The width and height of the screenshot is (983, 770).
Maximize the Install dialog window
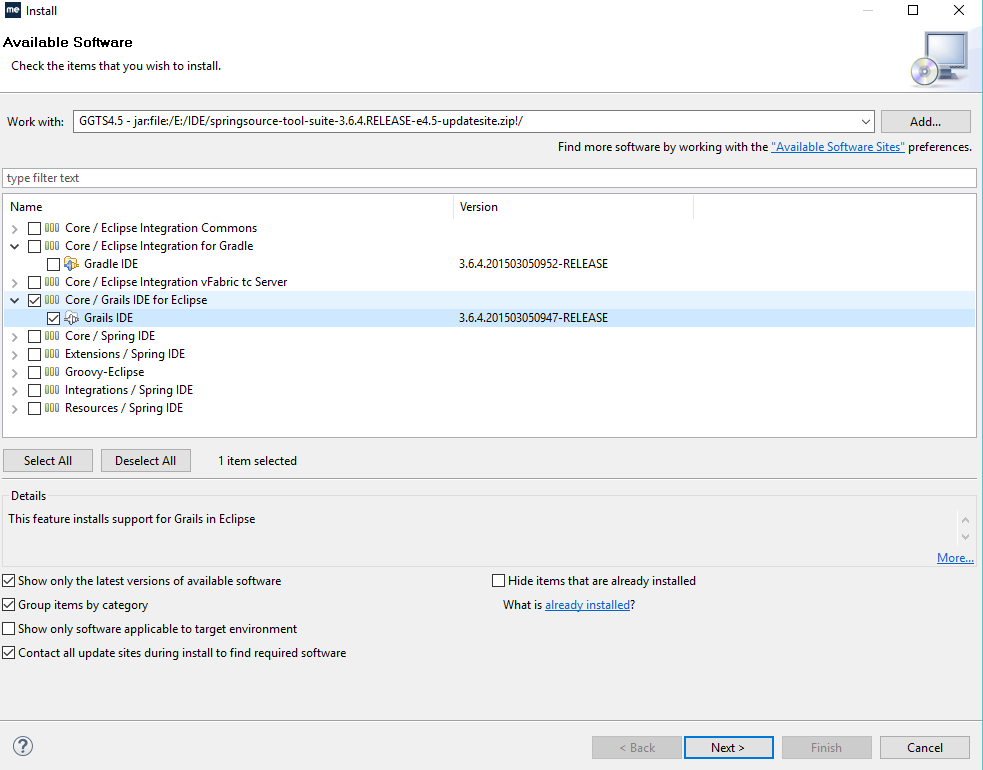(x=913, y=10)
